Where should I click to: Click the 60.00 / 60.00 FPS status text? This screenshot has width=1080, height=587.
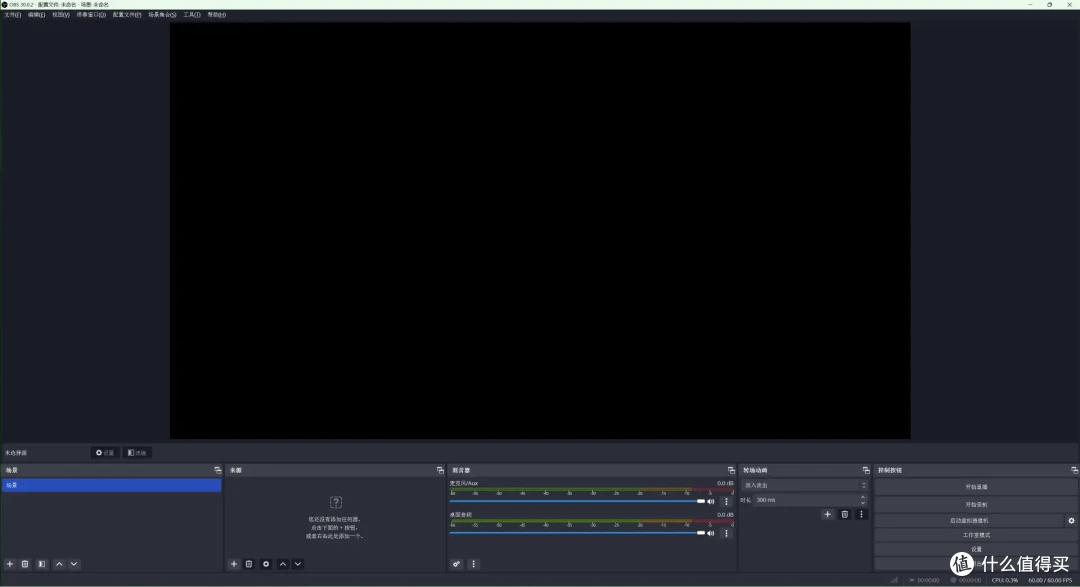(x=1050, y=580)
